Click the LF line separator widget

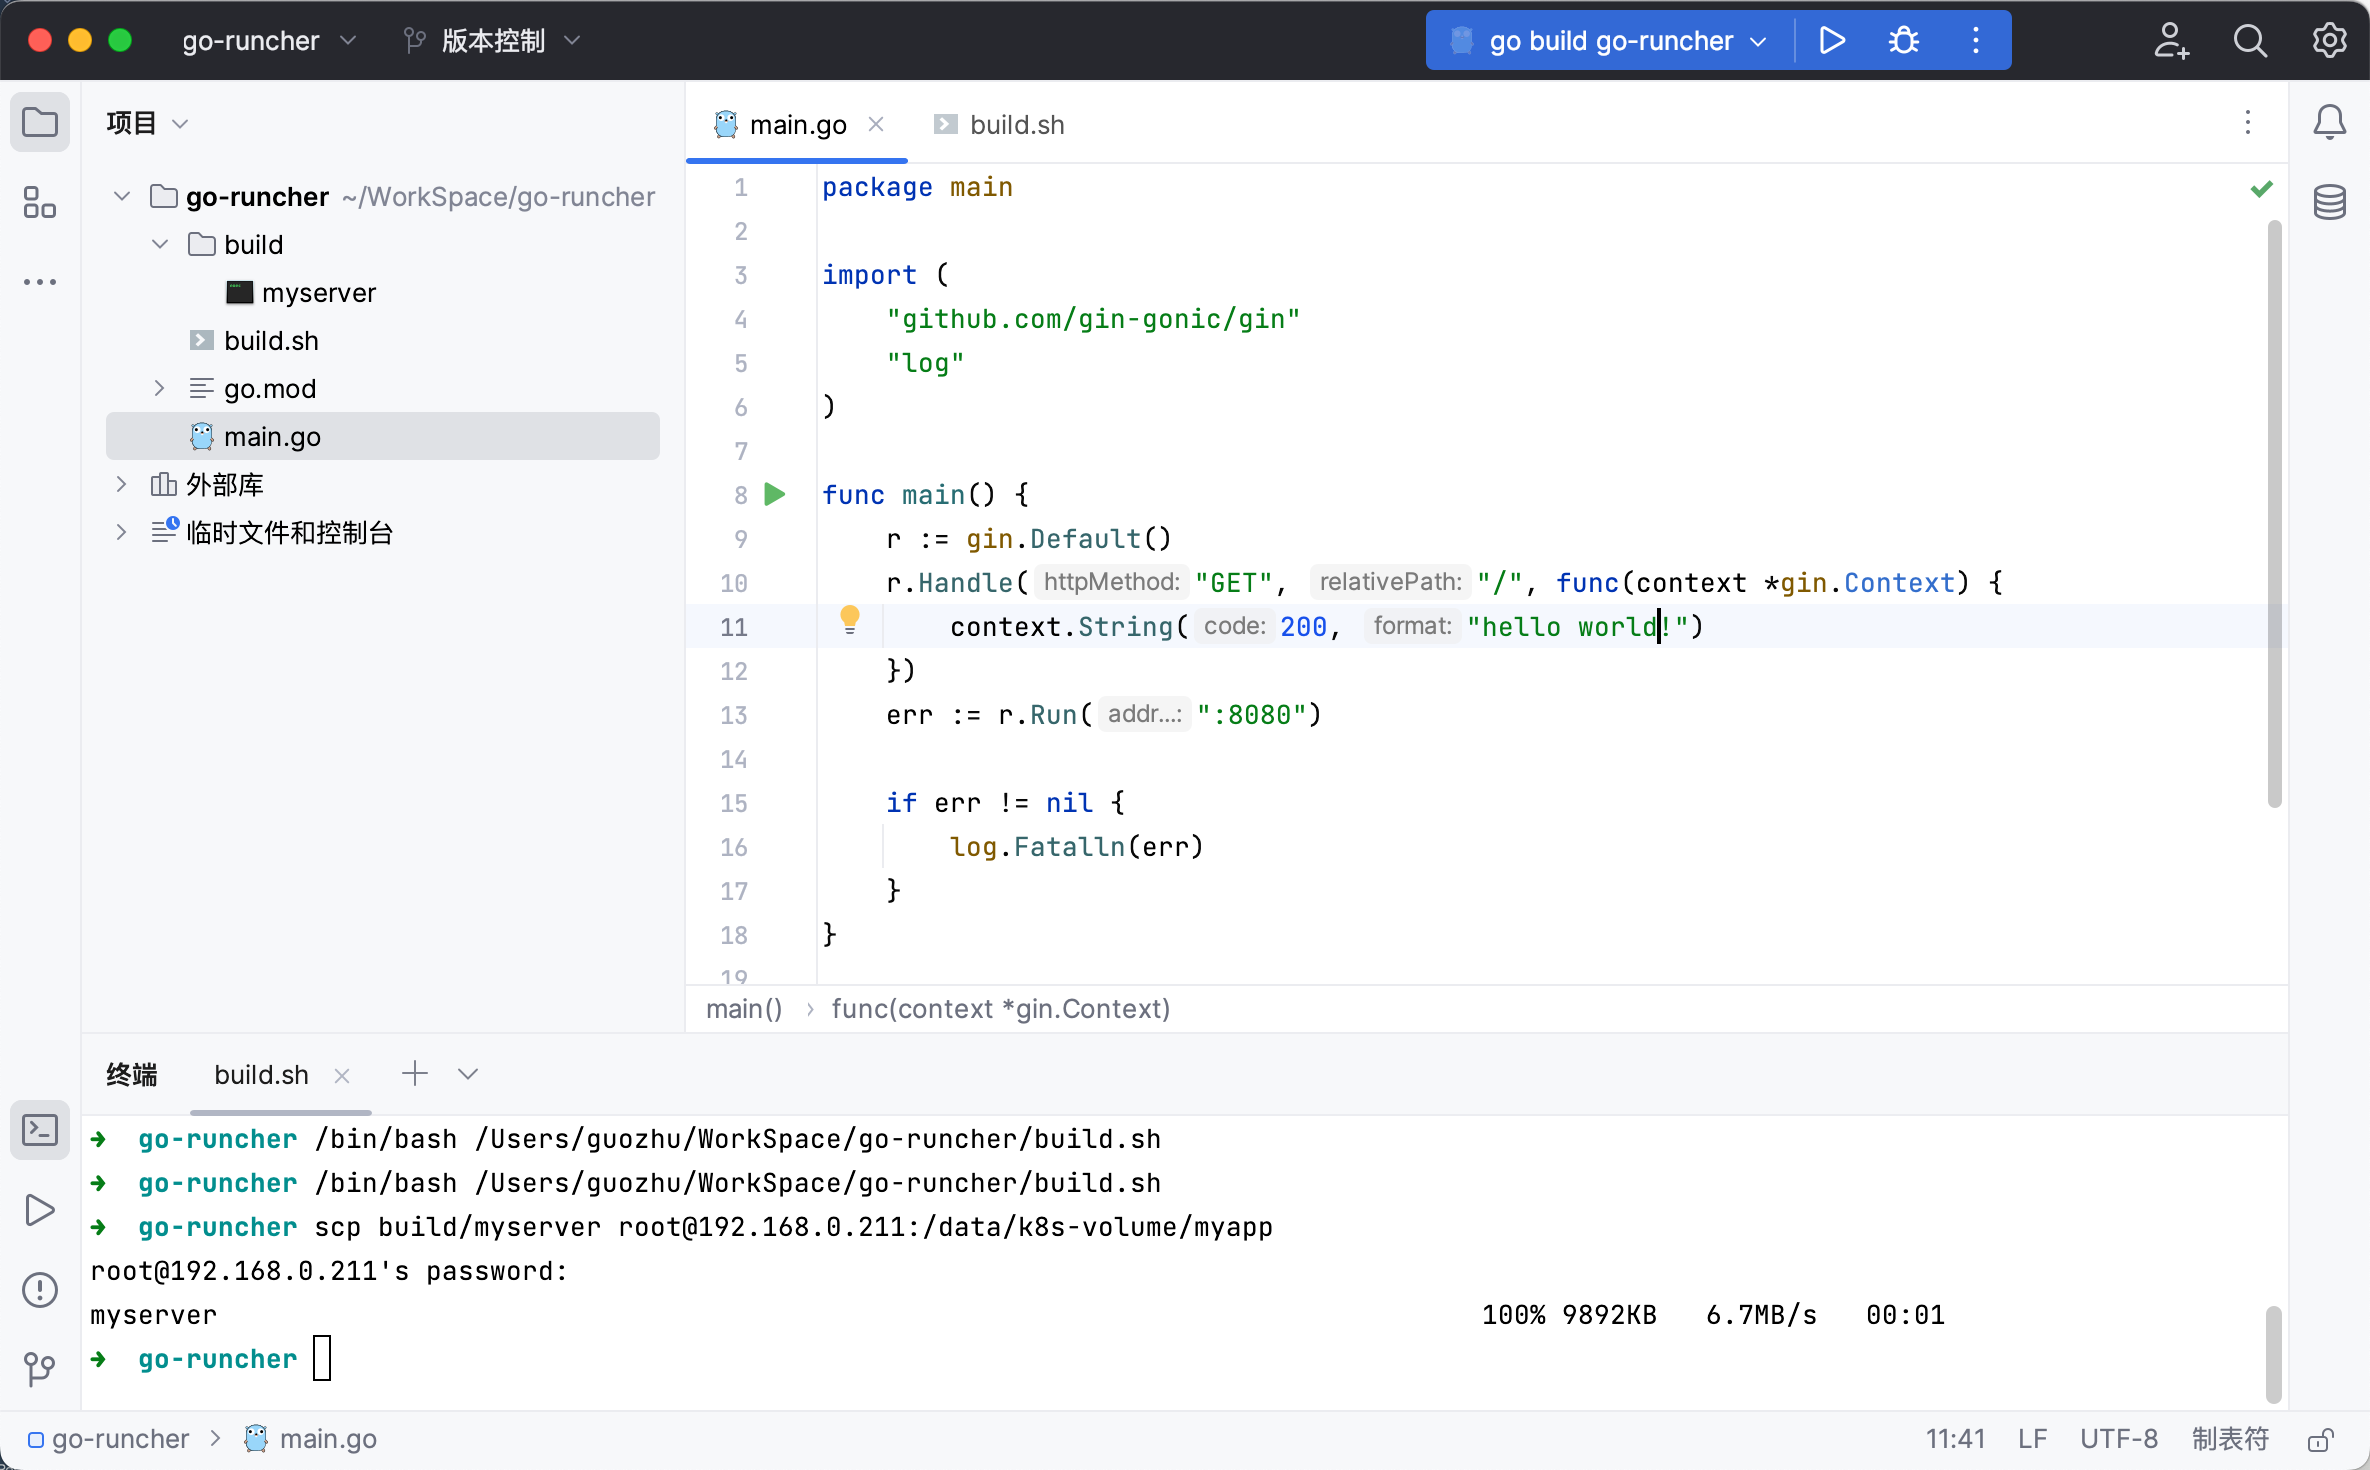[2032, 1439]
